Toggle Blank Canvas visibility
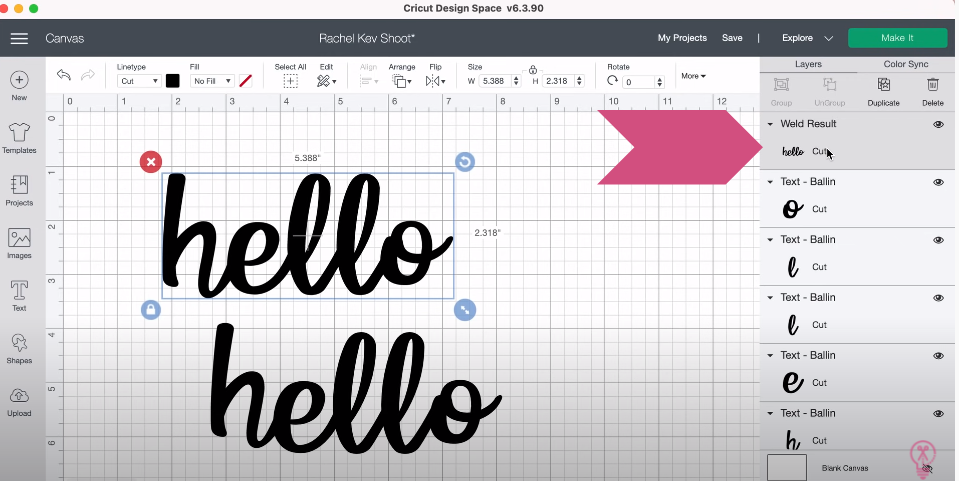Screen dimensions: 959x481 point(927,469)
